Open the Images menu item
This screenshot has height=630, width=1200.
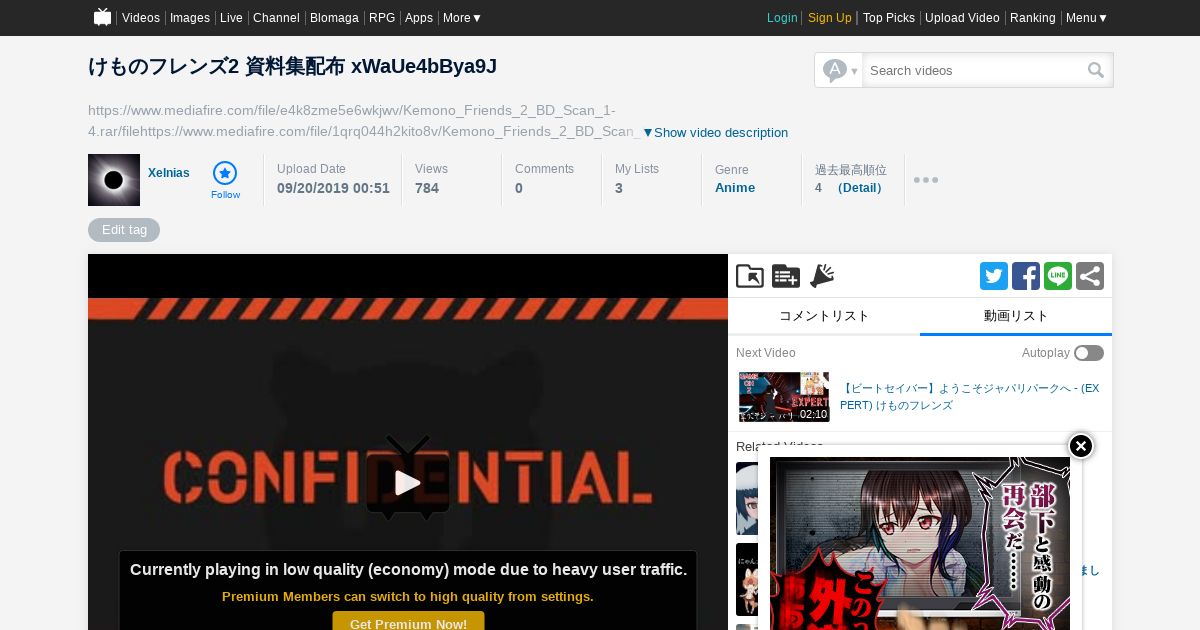tap(190, 18)
